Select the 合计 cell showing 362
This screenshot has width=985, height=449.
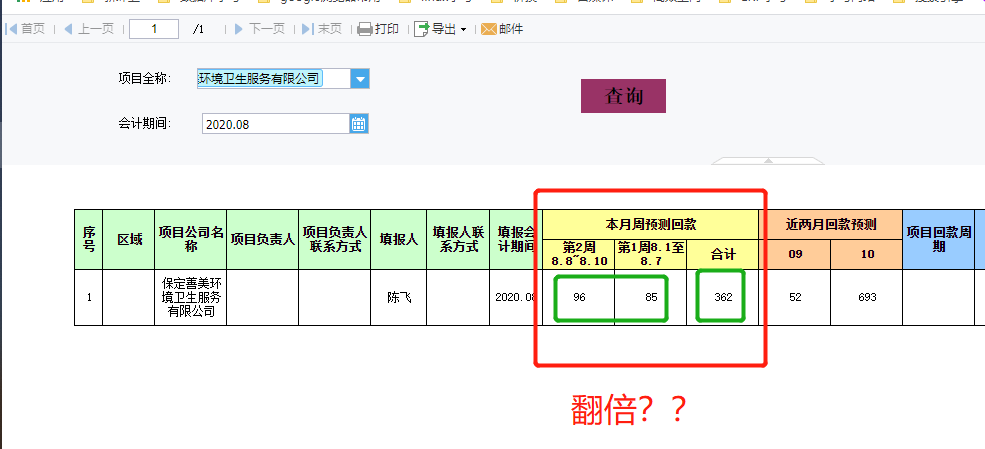tap(722, 298)
